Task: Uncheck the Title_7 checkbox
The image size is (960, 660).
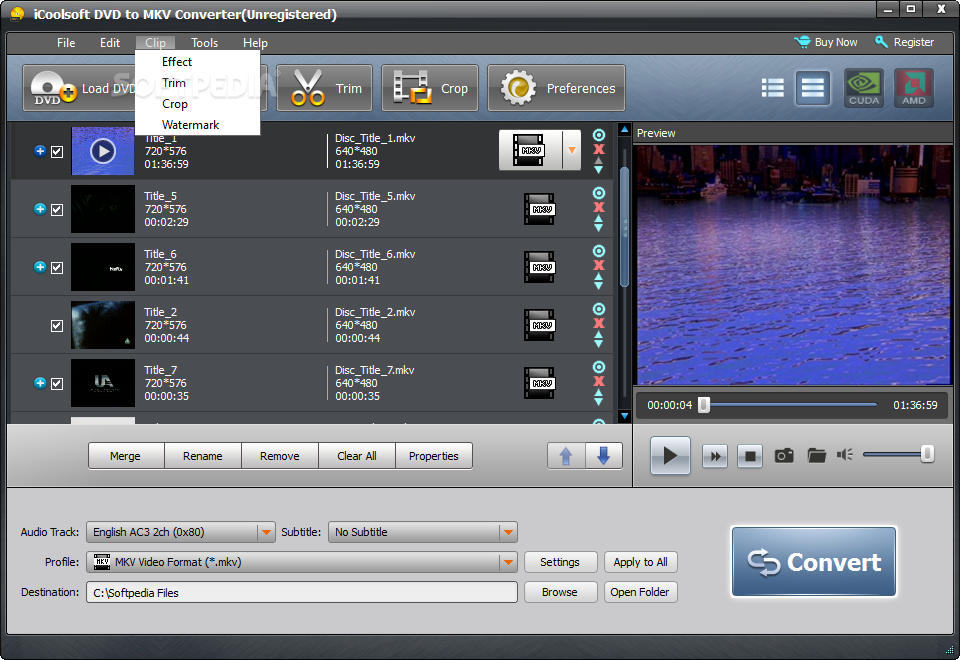Action: coord(57,384)
